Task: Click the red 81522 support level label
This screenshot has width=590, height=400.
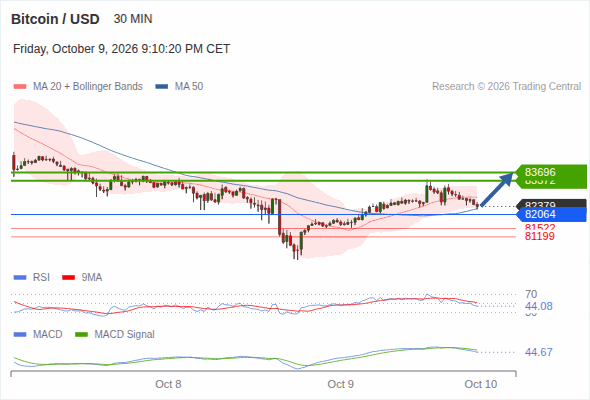Action: click(x=540, y=227)
